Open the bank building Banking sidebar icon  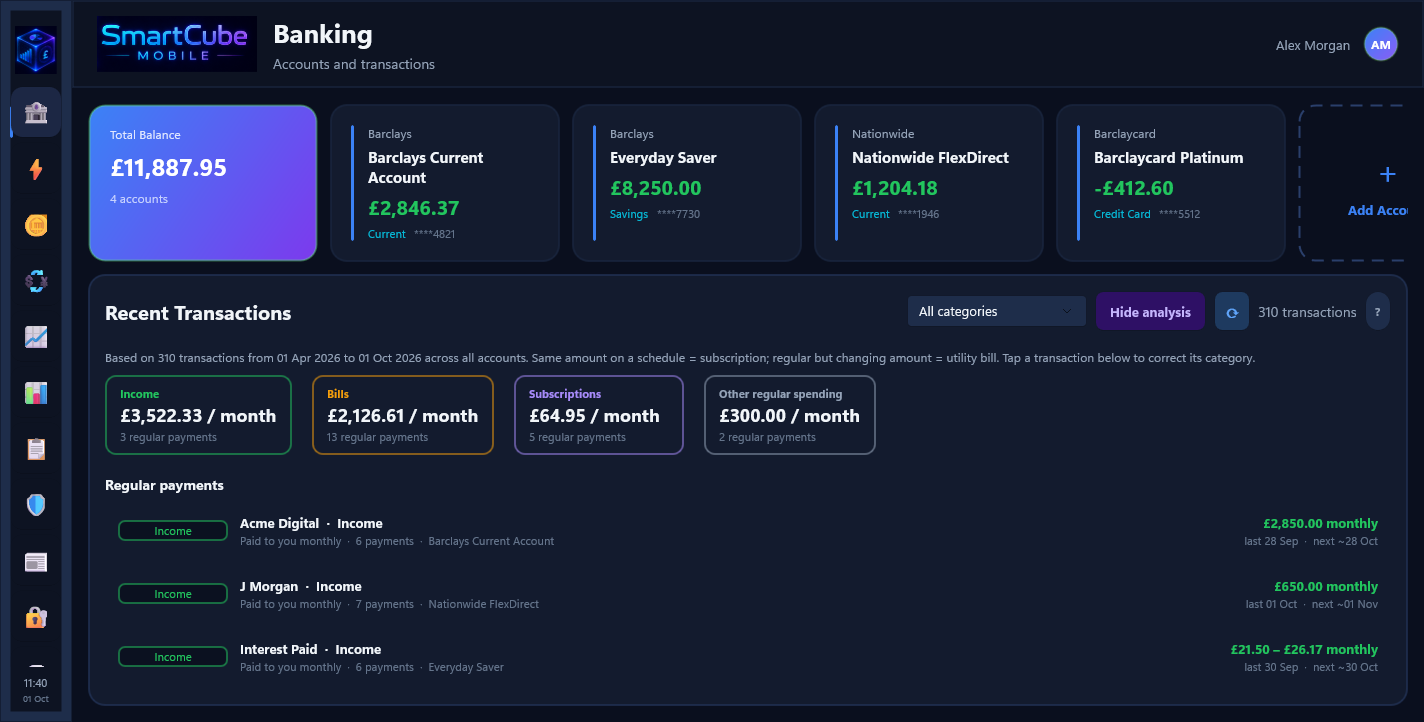click(x=36, y=112)
